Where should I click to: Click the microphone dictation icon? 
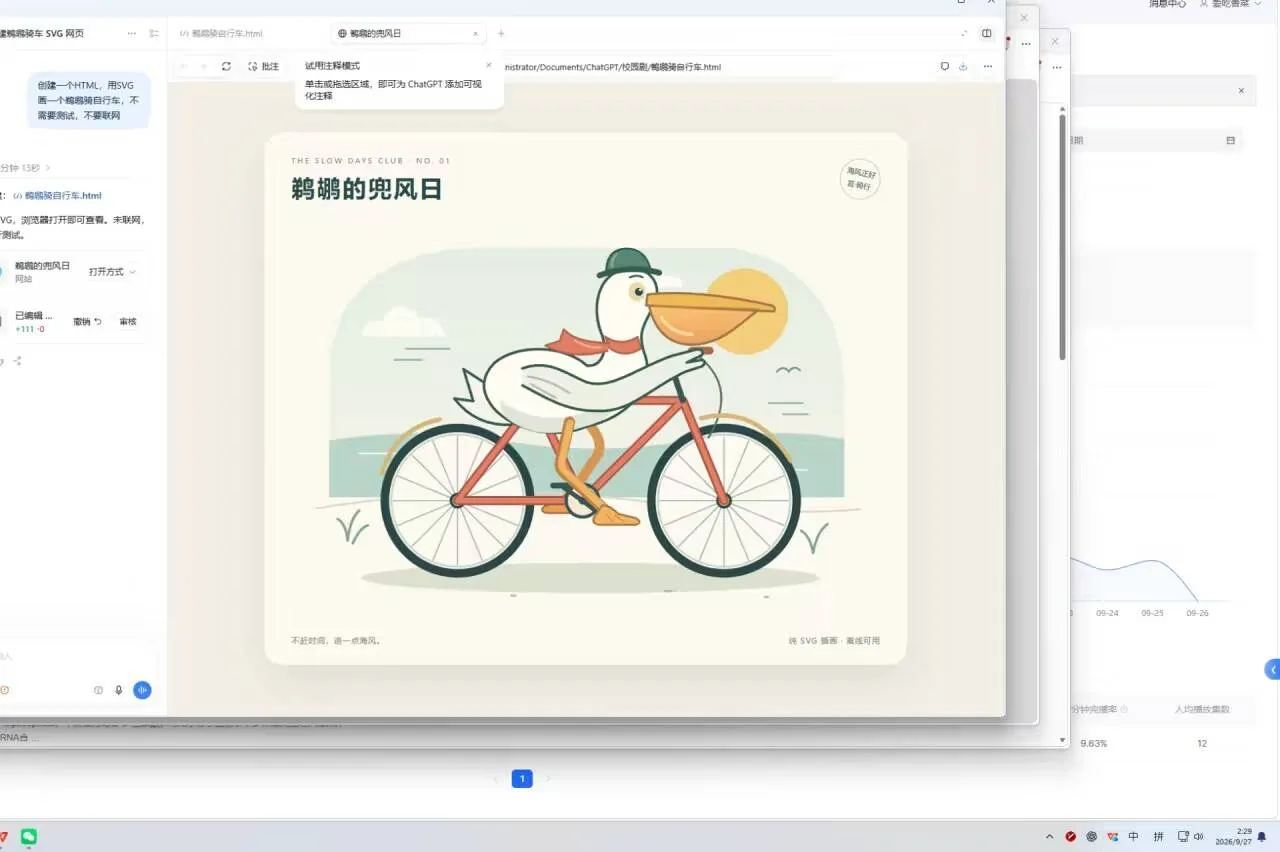(x=119, y=689)
